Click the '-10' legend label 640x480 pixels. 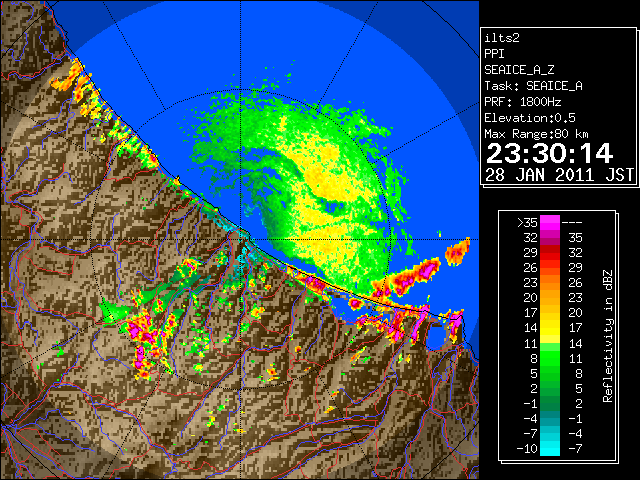coord(527,449)
